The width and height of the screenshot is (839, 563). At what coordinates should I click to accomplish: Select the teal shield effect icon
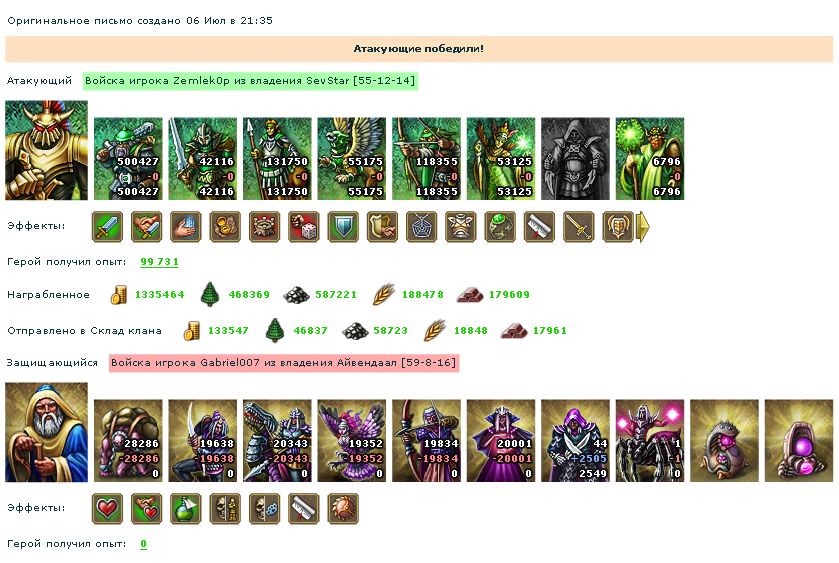343,226
